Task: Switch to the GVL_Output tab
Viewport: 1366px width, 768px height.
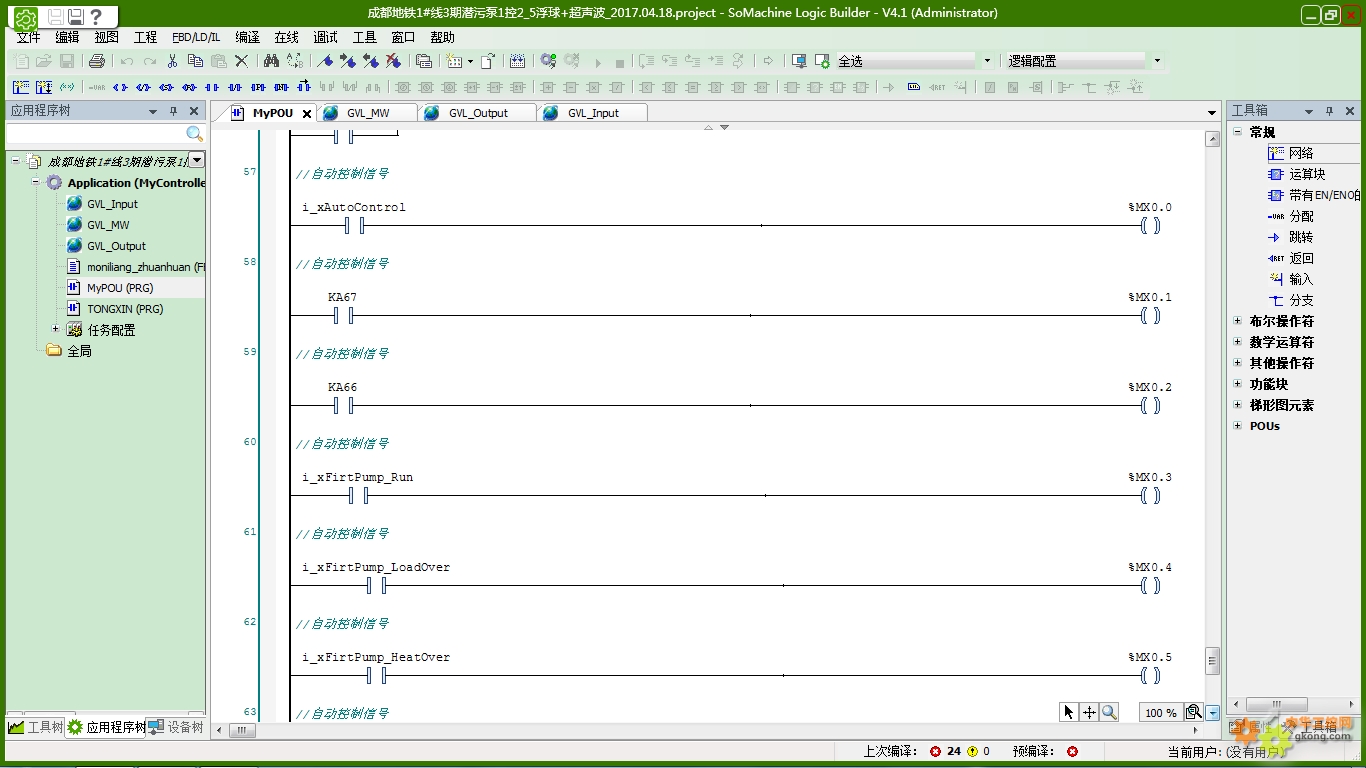Action: point(478,113)
